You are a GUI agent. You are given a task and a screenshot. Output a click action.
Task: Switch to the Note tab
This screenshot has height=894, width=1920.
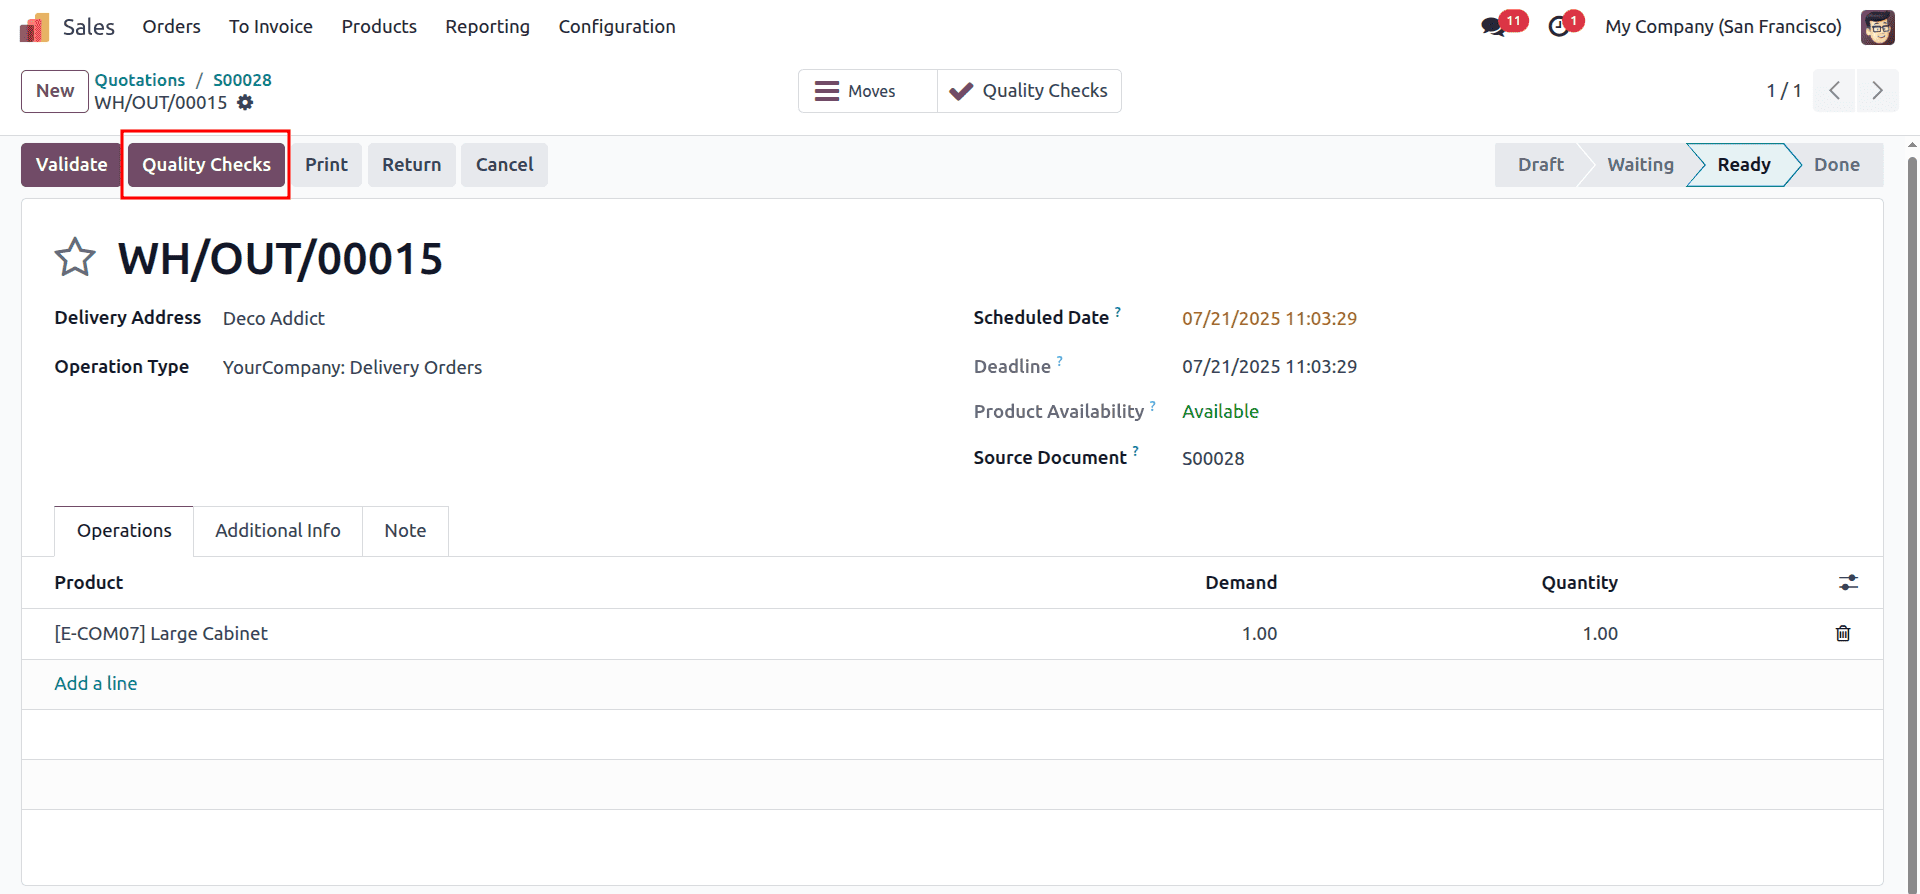(x=405, y=531)
